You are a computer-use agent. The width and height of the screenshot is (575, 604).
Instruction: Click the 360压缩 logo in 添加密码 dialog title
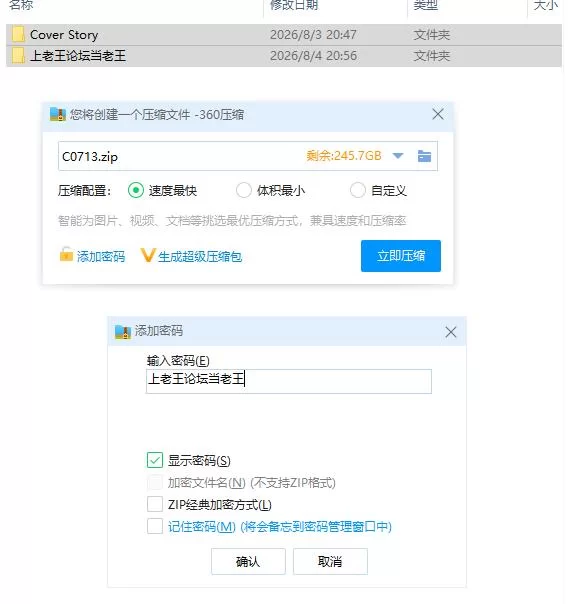[x=123, y=331]
